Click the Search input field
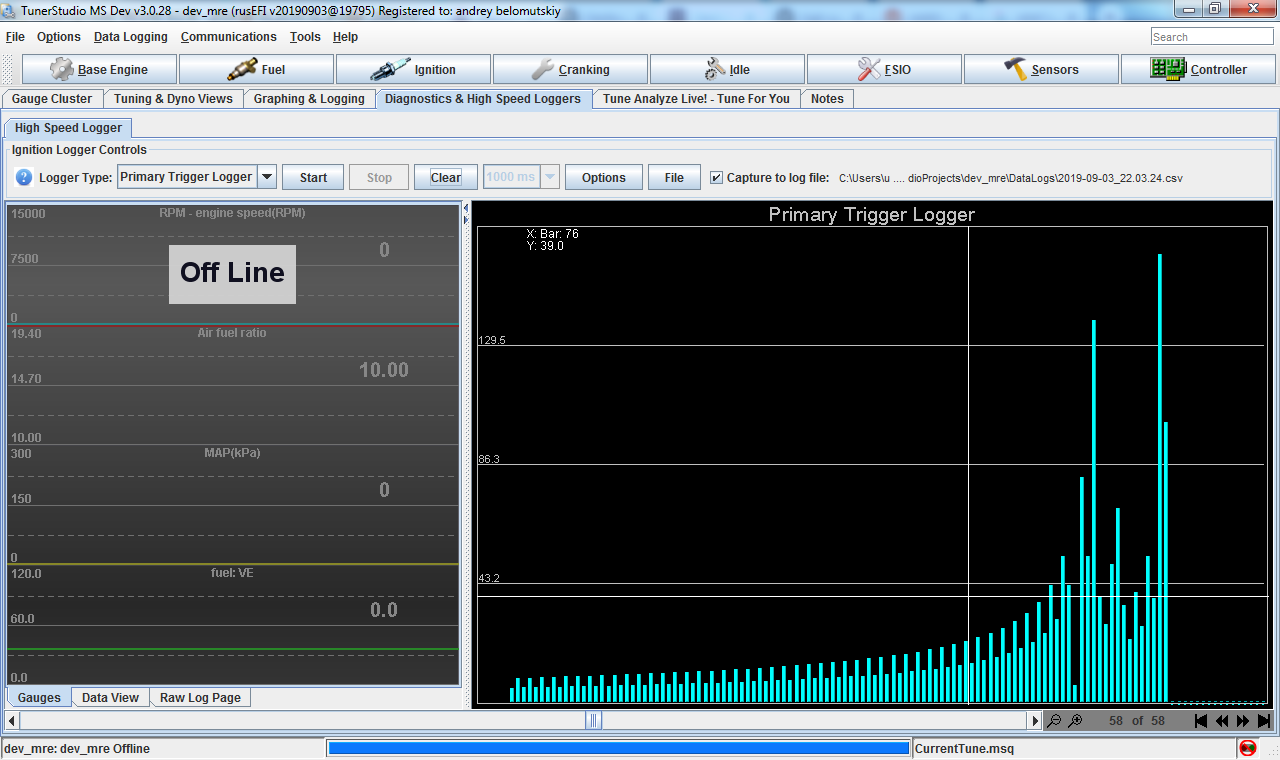This screenshot has height=760, width=1280. [1212, 37]
